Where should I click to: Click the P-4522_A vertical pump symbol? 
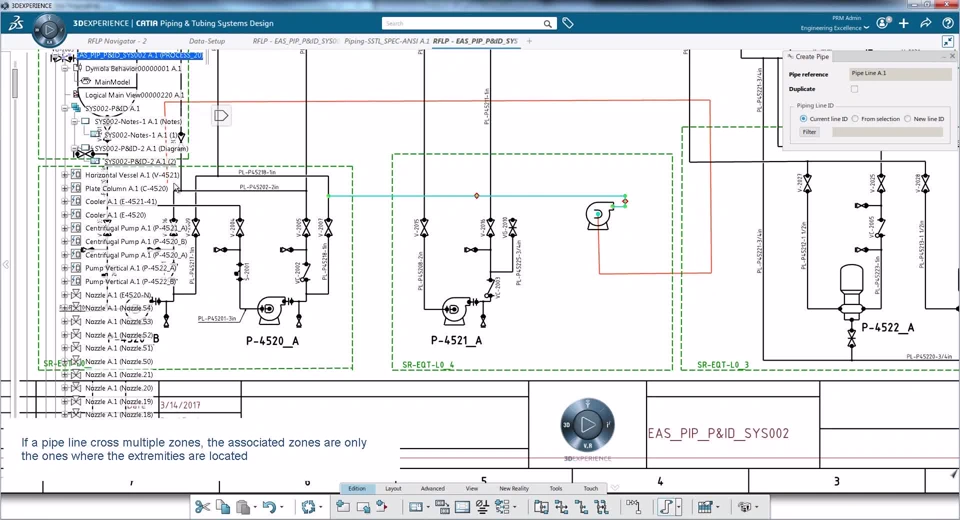852,292
